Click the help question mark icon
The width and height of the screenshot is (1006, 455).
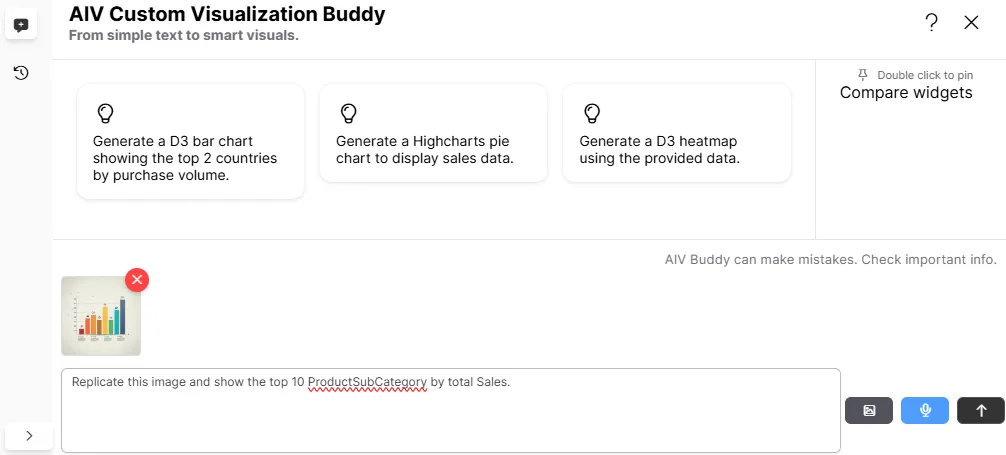click(x=931, y=23)
